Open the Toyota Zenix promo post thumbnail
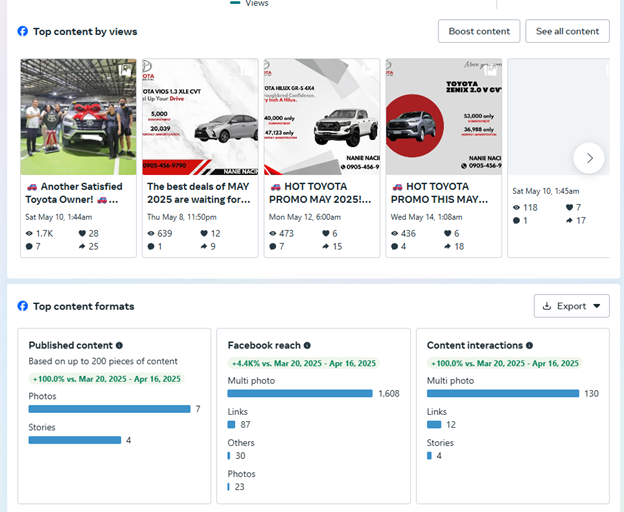 coord(444,117)
